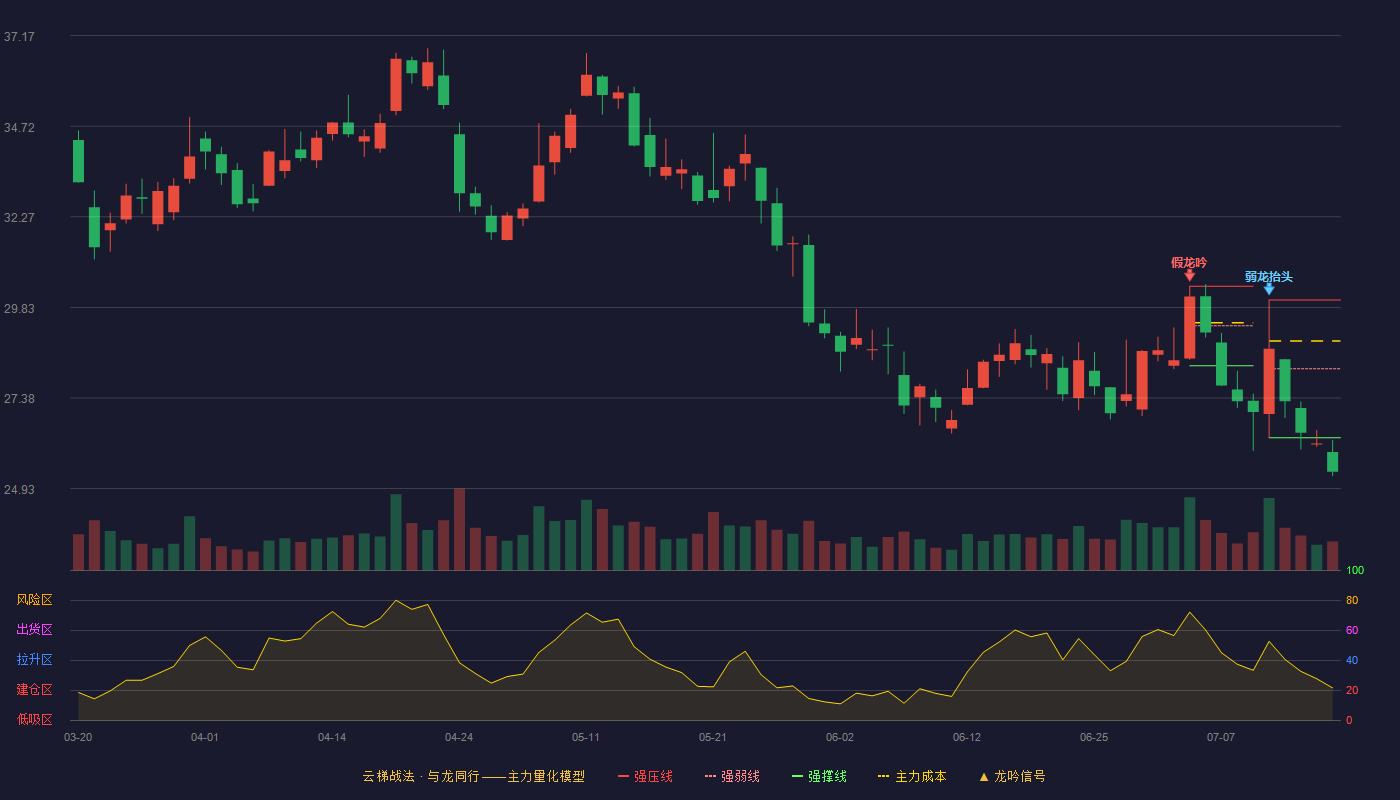Viewport: 1400px width, 800px height.
Task: Toggle the 强压线 legend item
Action: tap(645, 776)
